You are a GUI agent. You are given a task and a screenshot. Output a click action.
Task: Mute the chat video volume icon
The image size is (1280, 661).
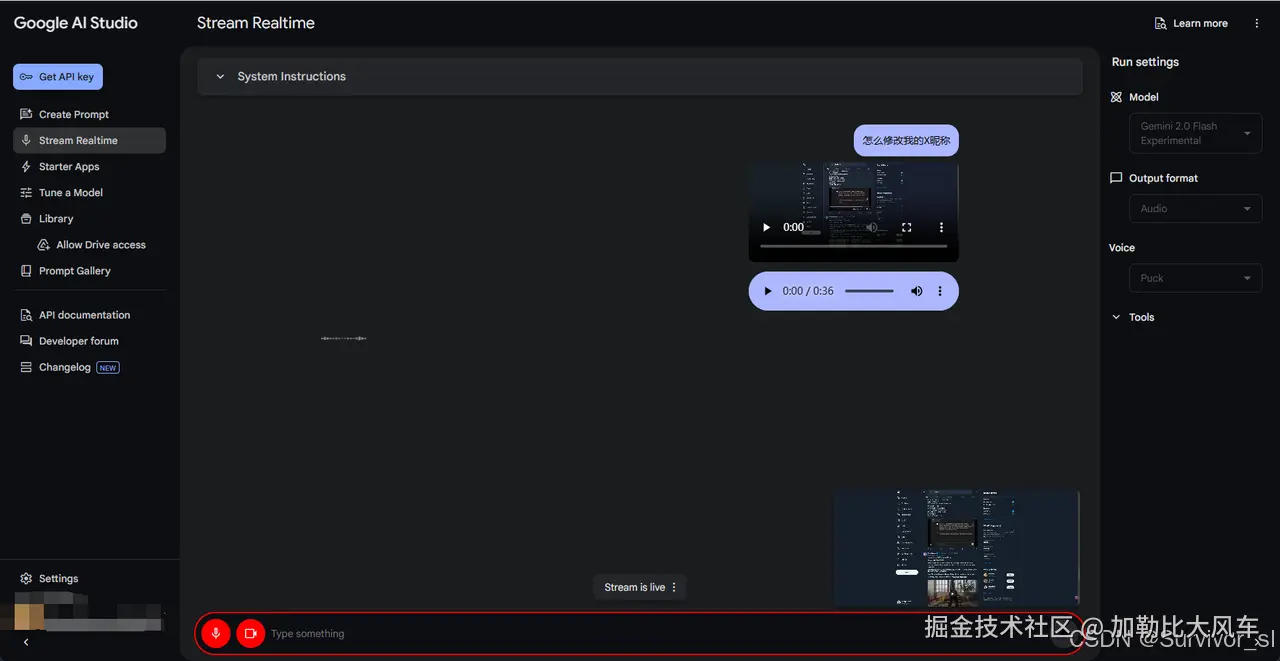point(872,227)
